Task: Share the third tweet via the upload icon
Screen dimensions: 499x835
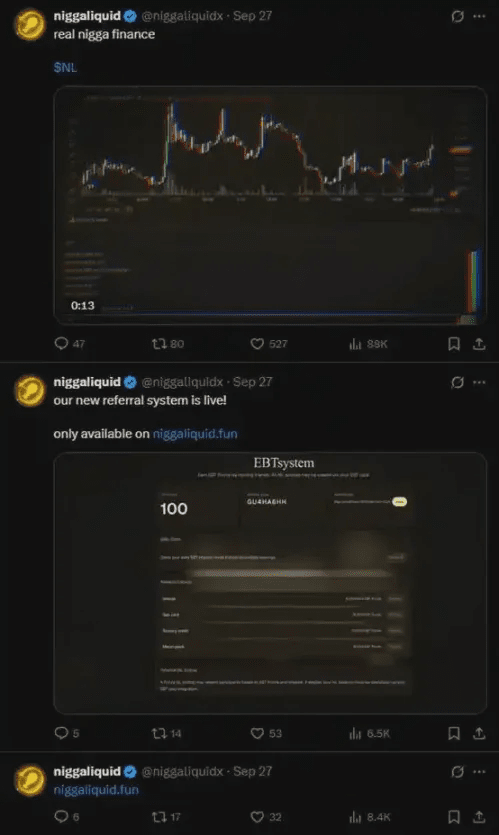Action: point(479,817)
